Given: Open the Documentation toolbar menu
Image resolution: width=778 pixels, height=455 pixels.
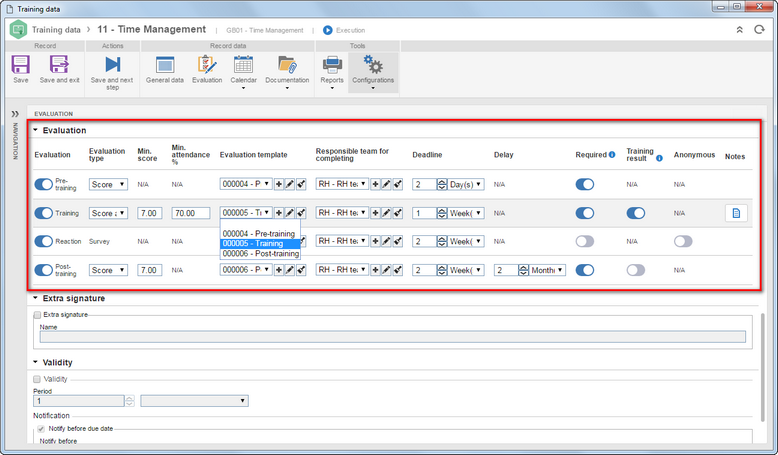Looking at the screenshot, I should coord(287,72).
